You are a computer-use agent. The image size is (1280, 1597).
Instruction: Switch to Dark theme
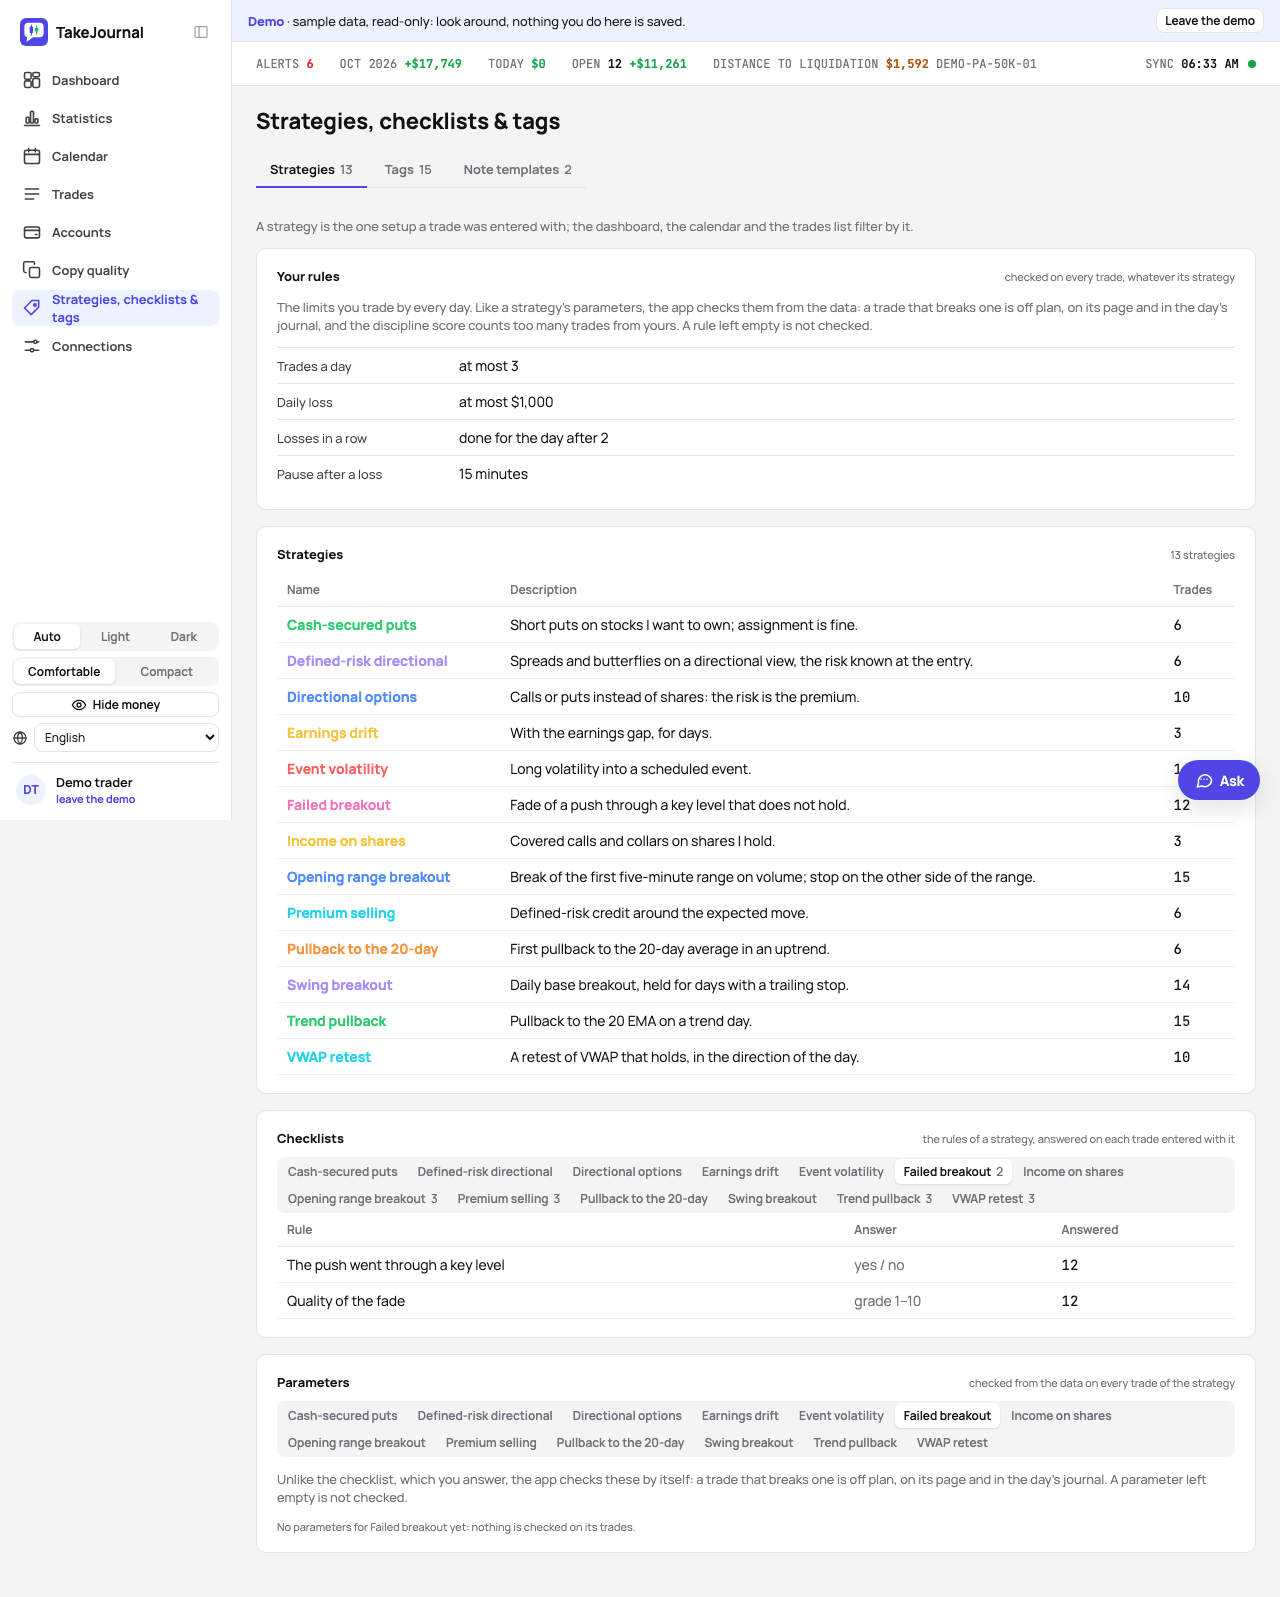coord(184,637)
